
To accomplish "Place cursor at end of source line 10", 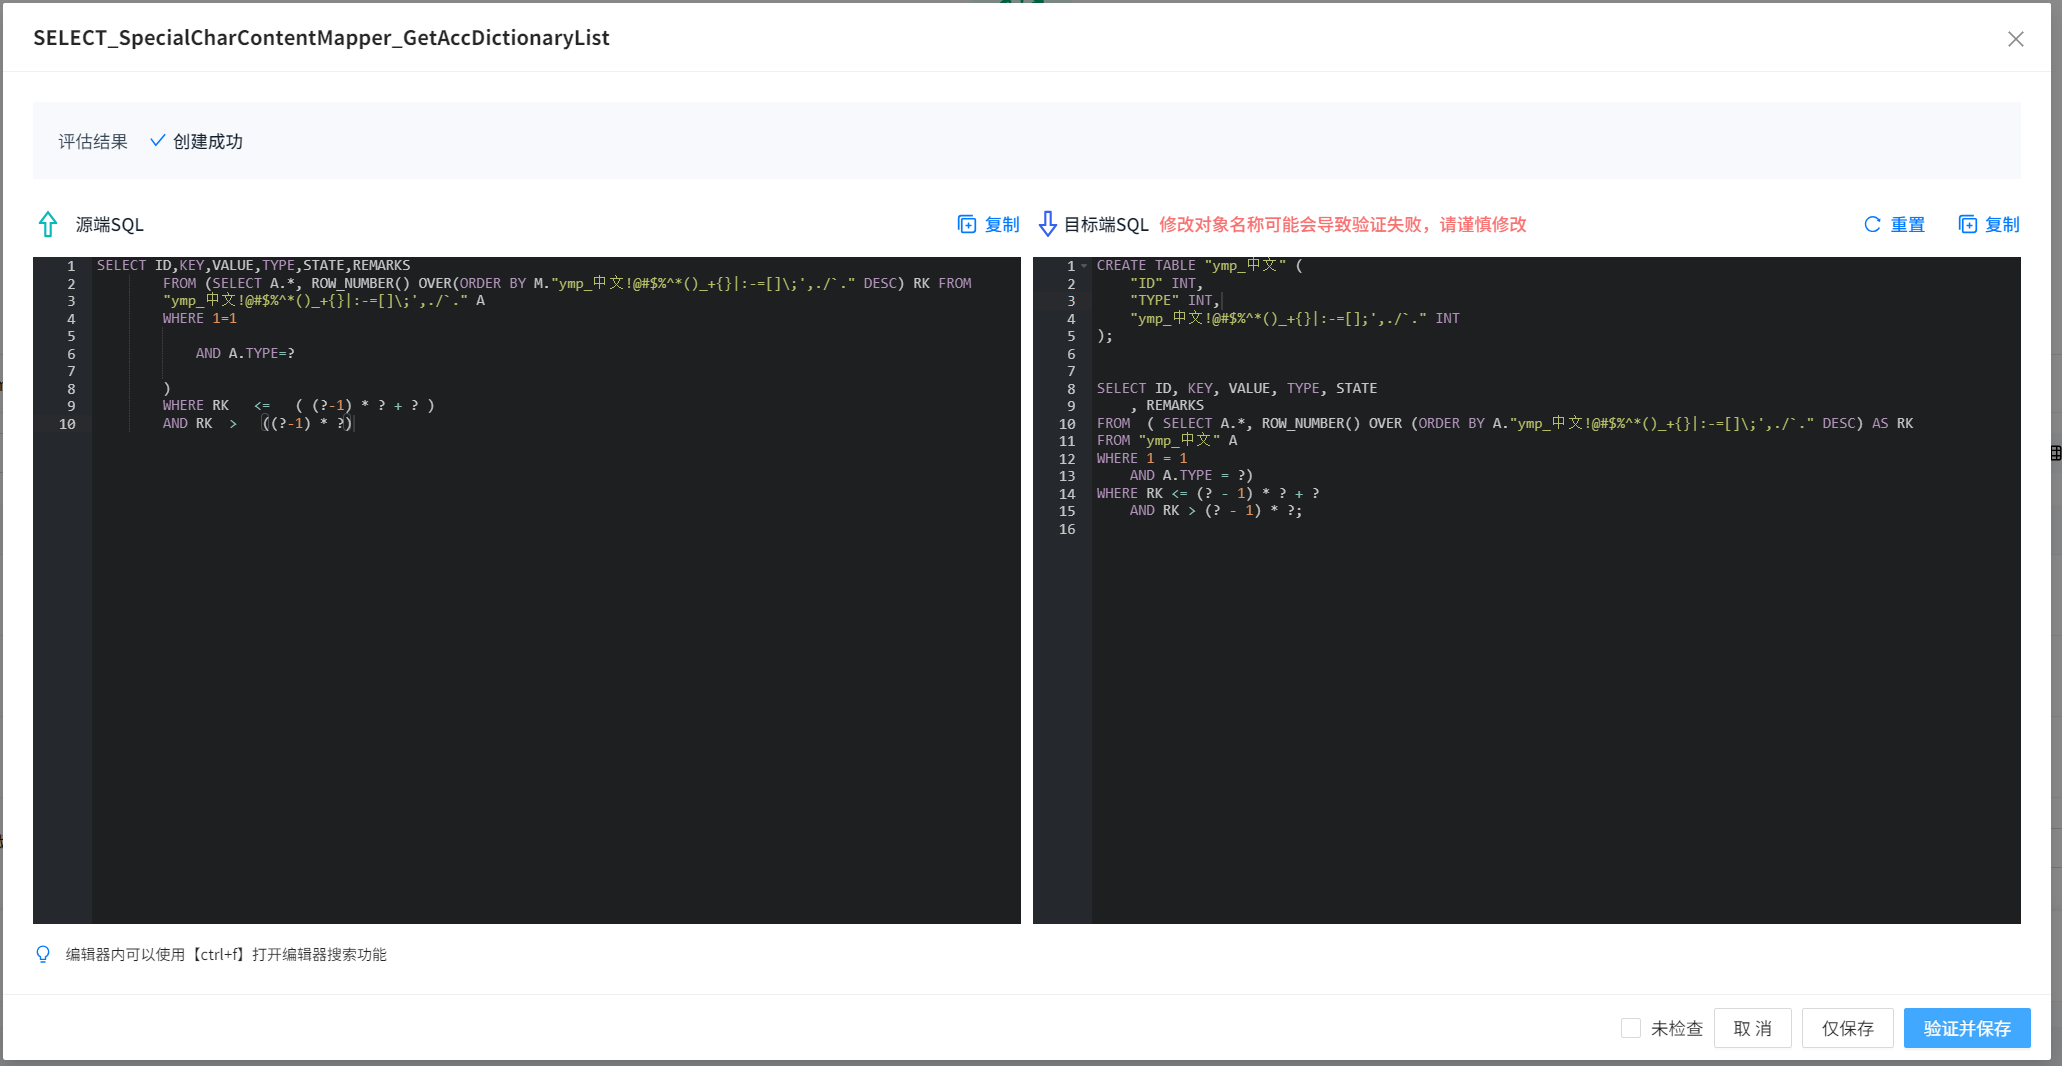I will [354, 424].
